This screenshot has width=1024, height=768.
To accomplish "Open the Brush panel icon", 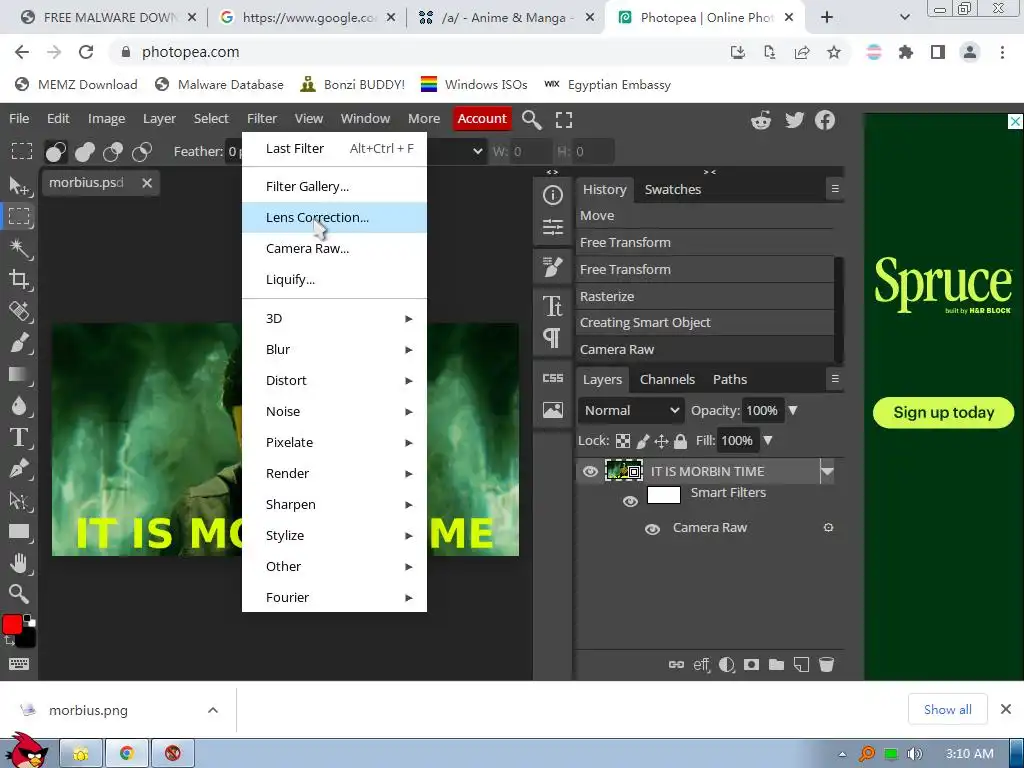I will 552,266.
